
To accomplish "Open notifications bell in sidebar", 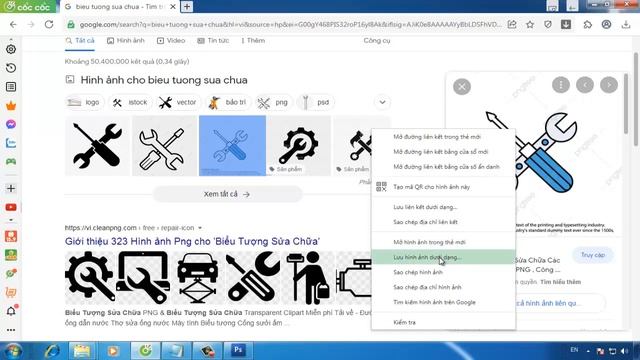I will 11,311.
